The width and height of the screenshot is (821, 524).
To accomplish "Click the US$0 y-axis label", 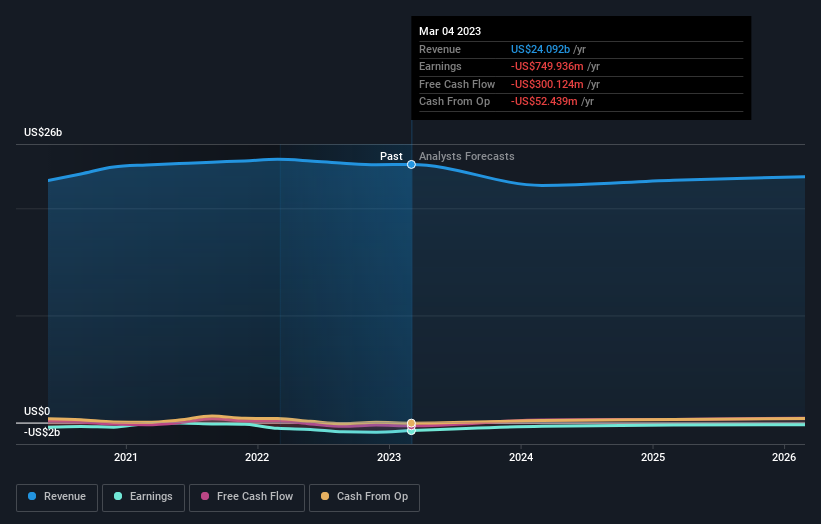I will tap(37, 411).
